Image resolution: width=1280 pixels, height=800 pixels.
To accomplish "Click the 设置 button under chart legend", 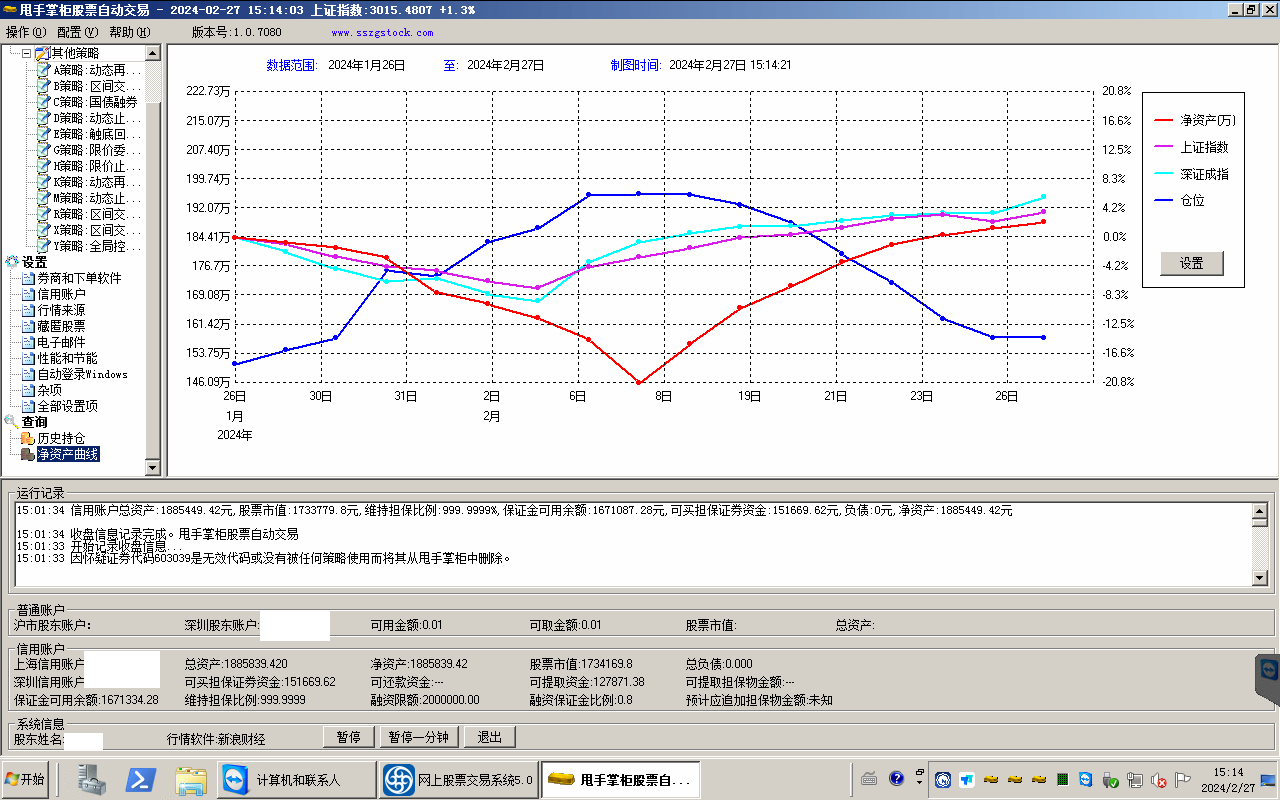I will click(x=1191, y=264).
